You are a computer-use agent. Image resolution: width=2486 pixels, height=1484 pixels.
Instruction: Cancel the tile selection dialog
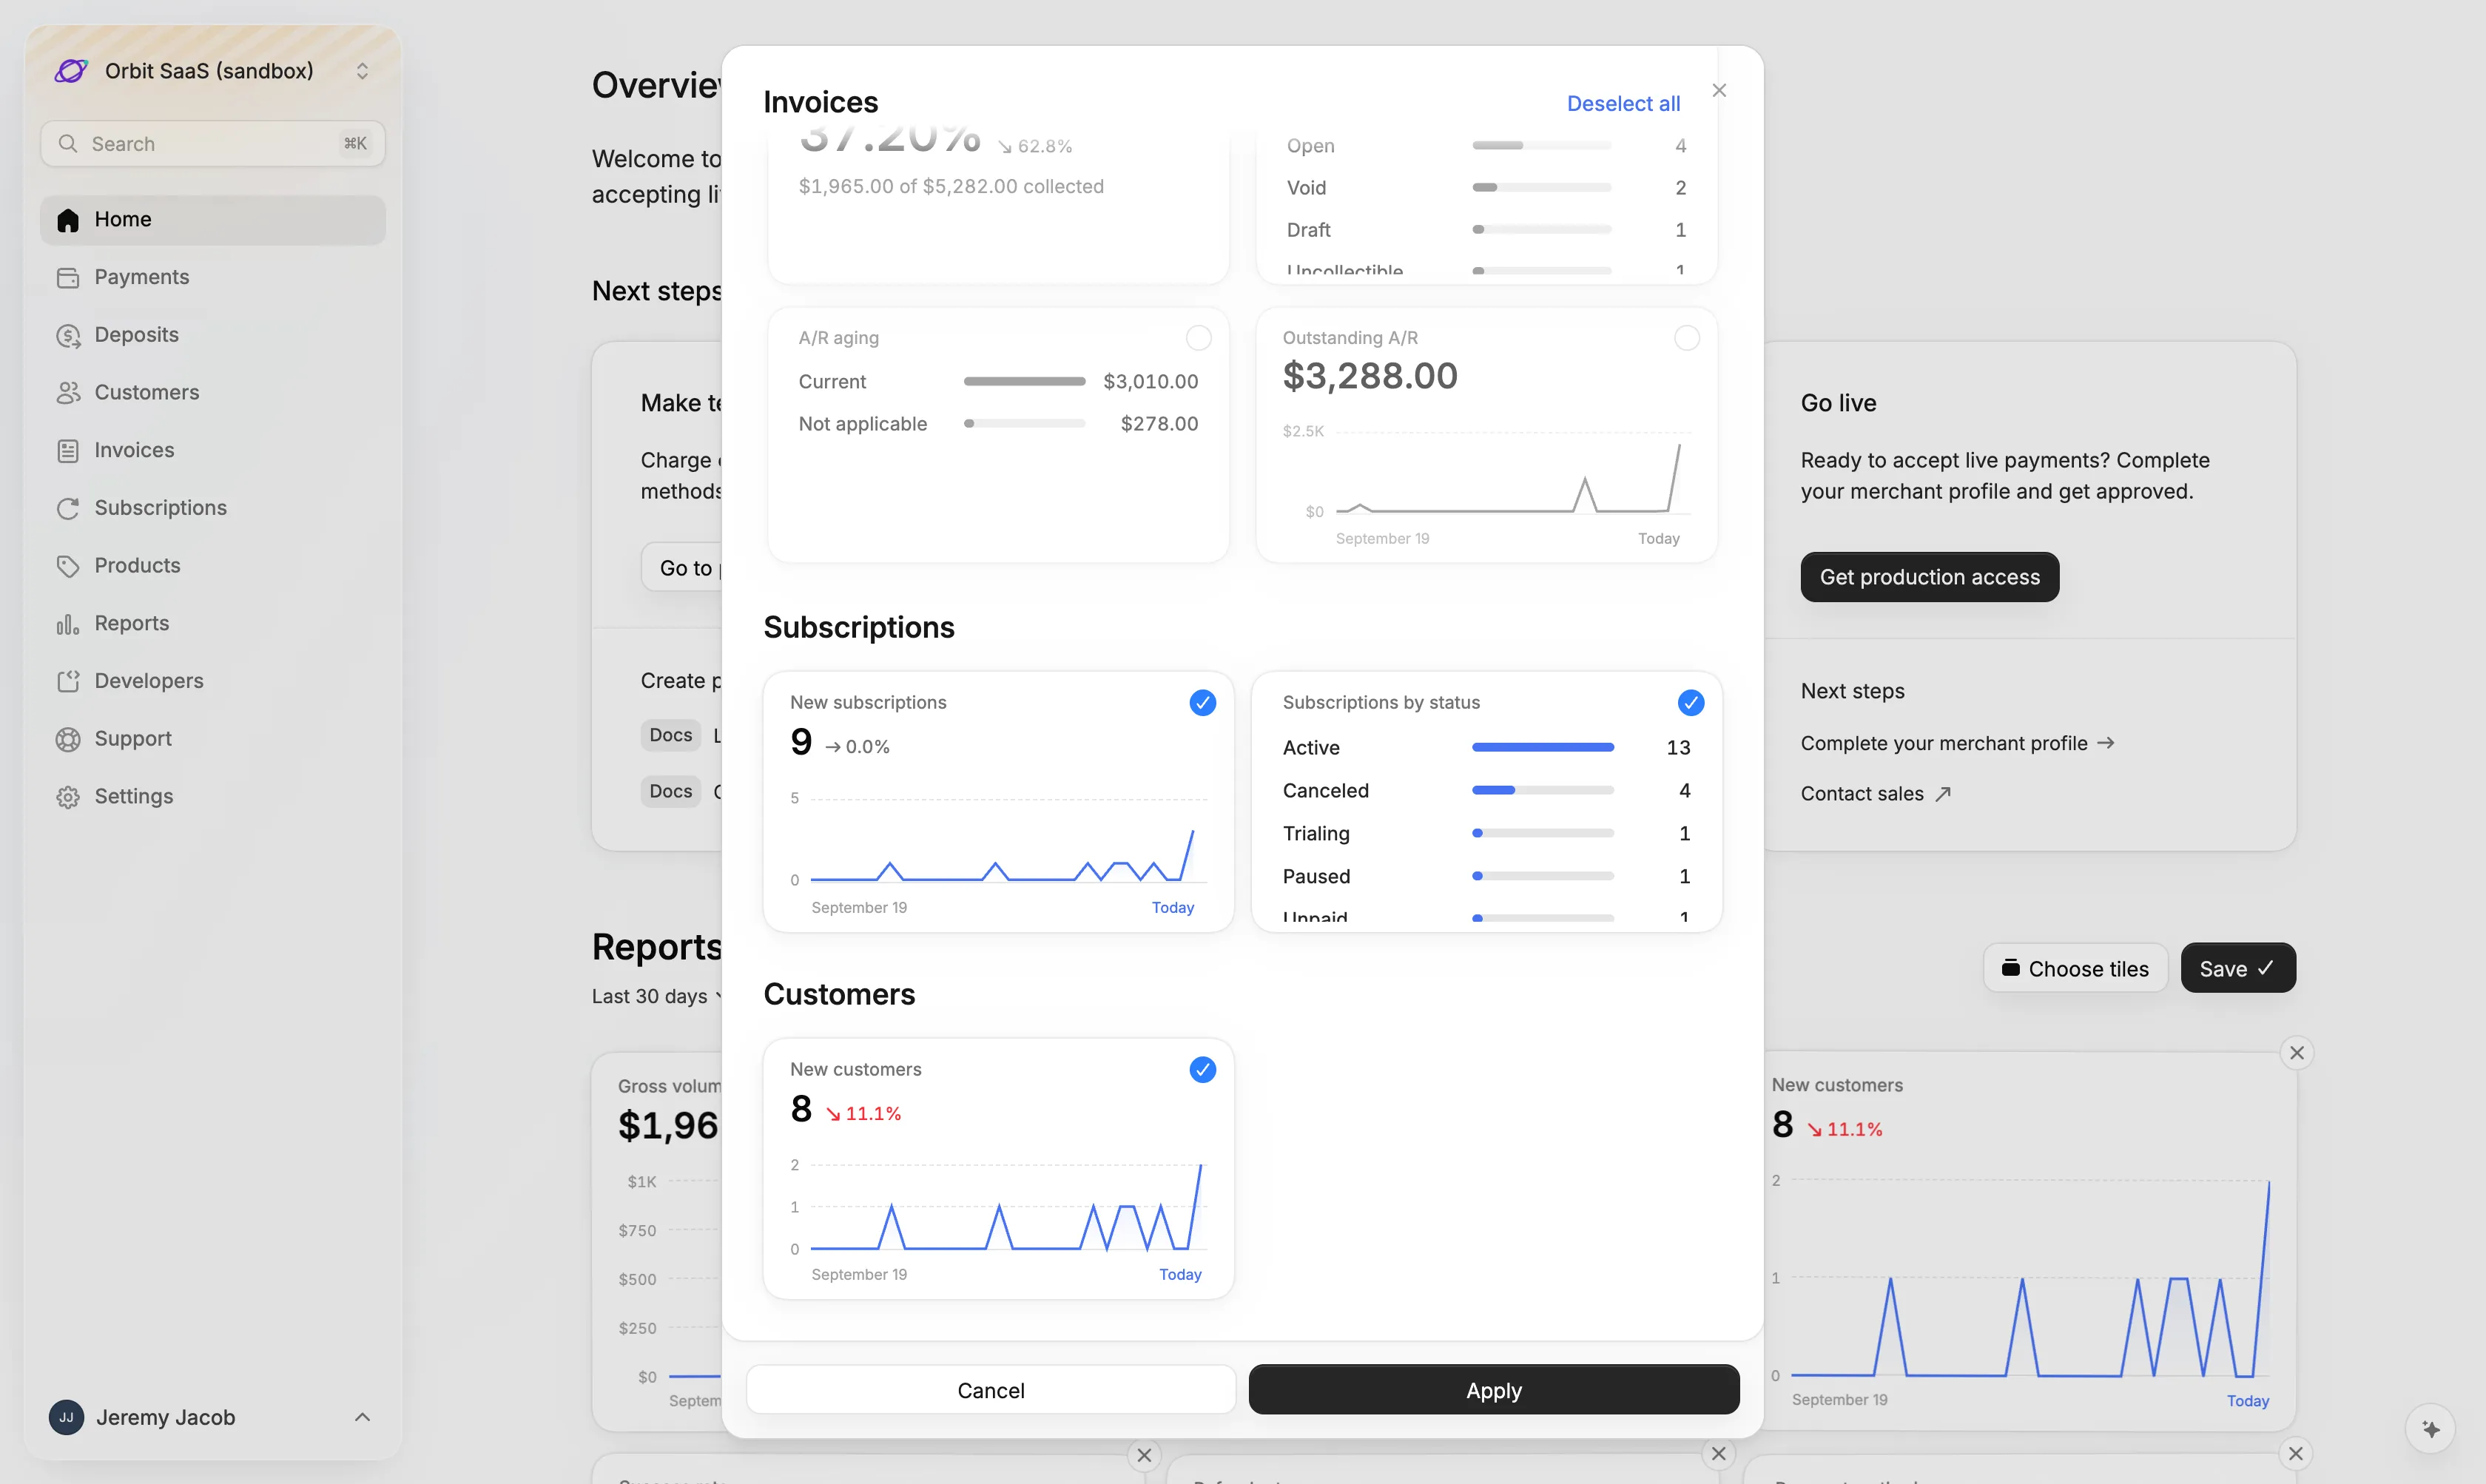pyautogui.click(x=990, y=1390)
